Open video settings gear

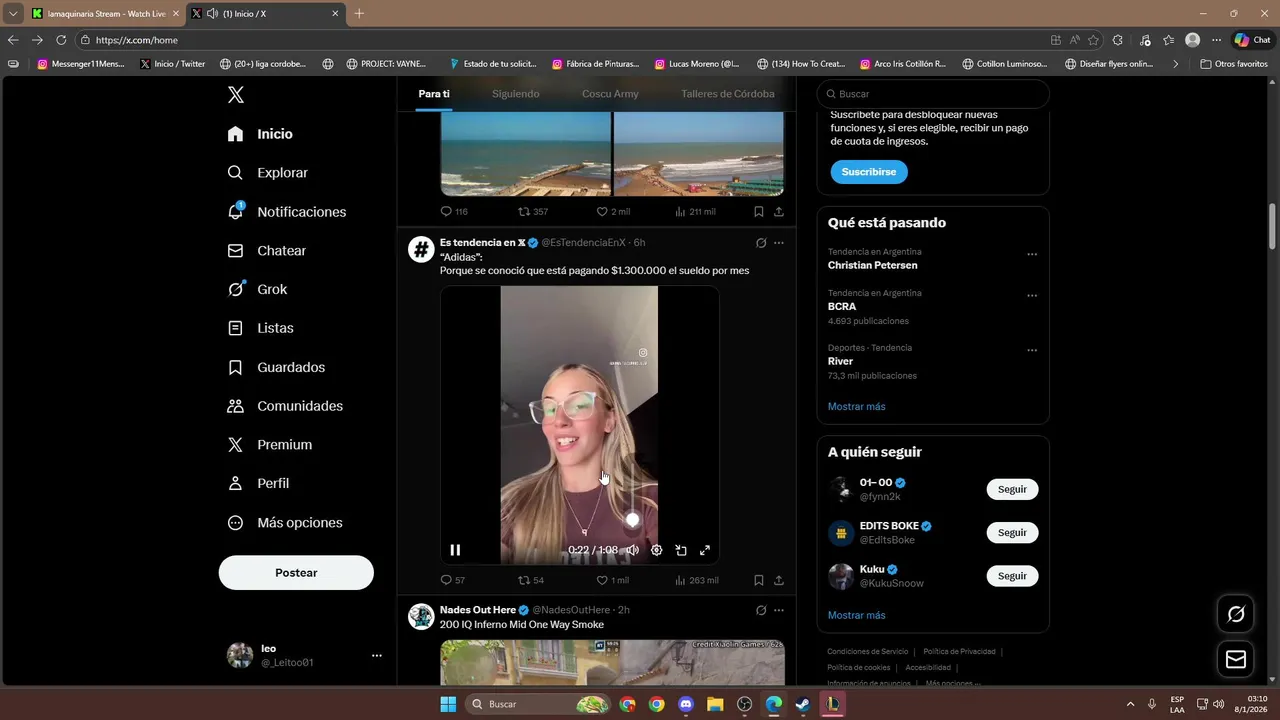click(657, 550)
